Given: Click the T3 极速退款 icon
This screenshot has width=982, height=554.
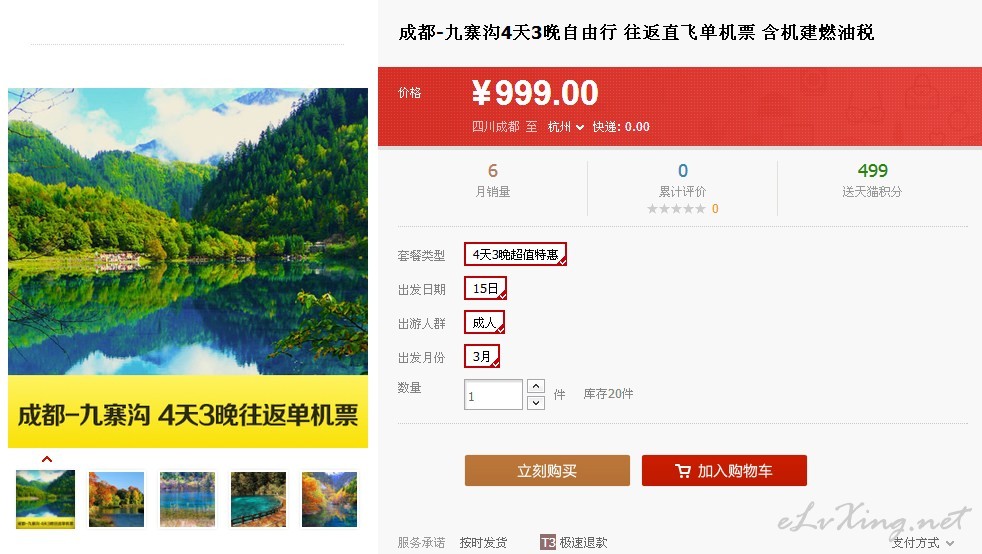Looking at the screenshot, I should coord(547,542).
